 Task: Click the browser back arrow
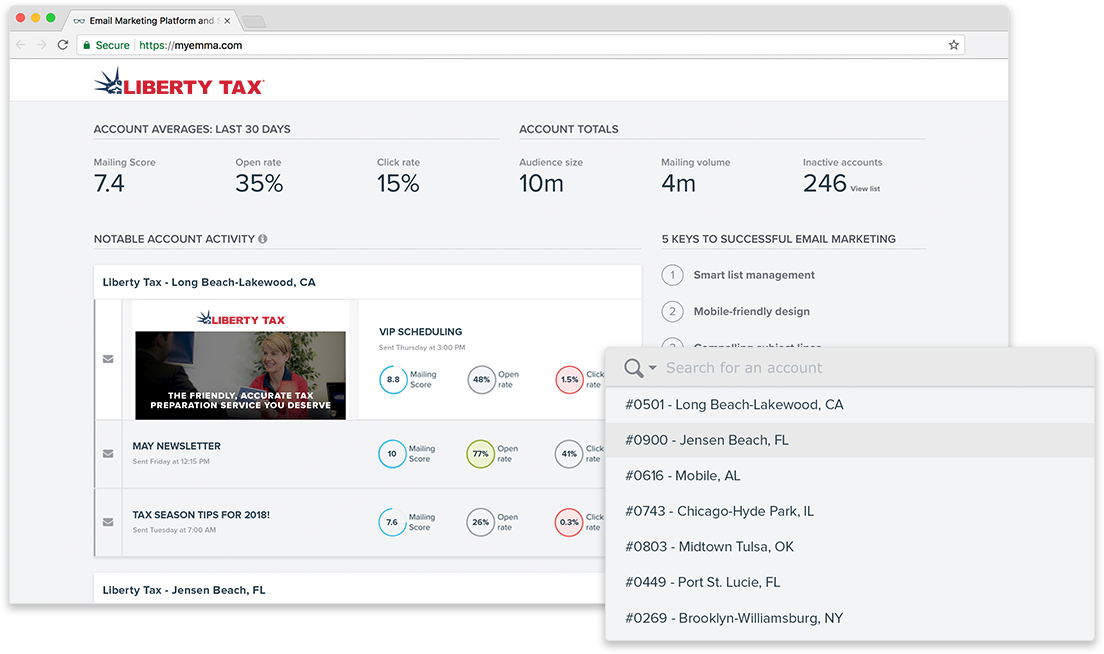tap(20, 45)
